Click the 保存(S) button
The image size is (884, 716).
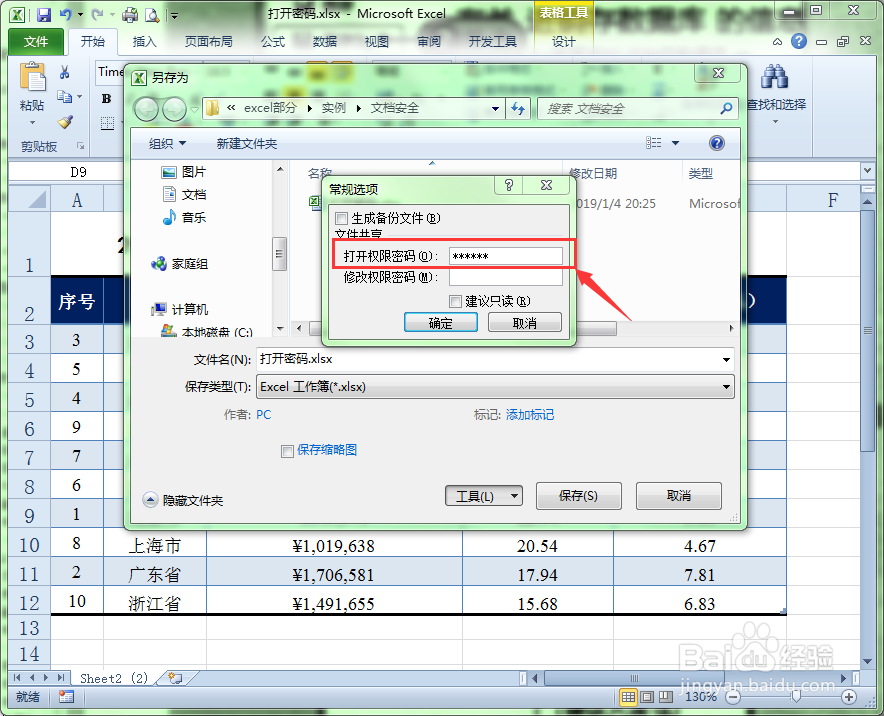[x=578, y=495]
